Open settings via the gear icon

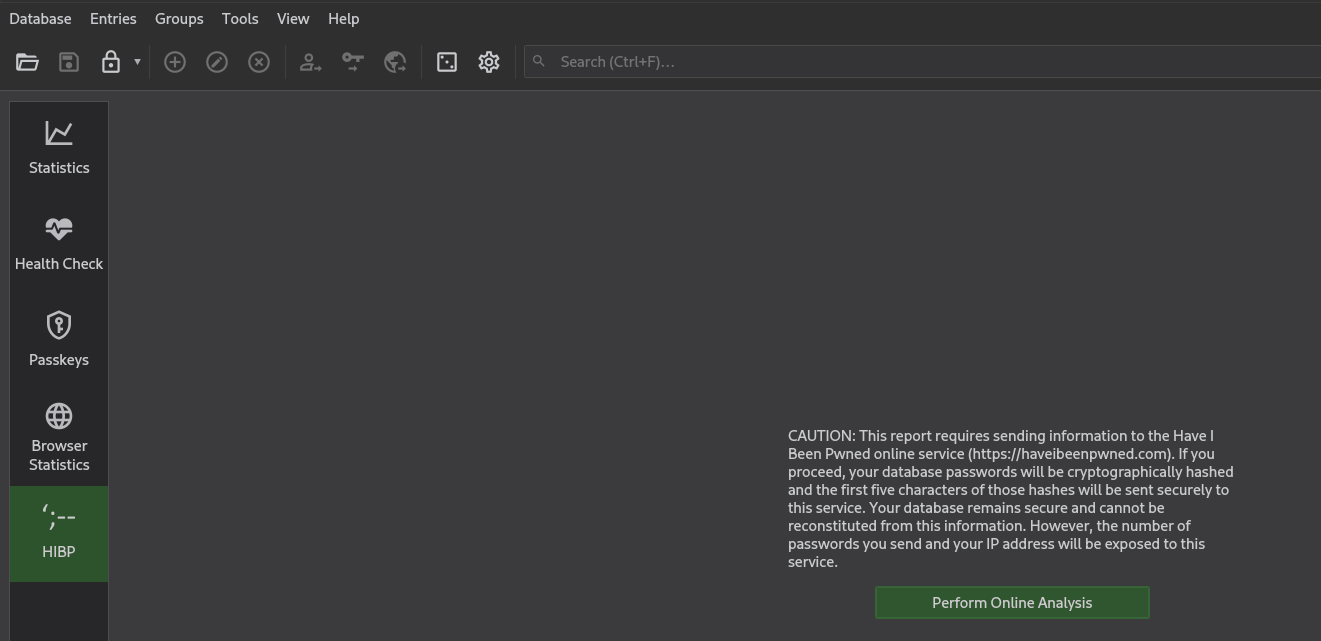[x=489, y=62]
